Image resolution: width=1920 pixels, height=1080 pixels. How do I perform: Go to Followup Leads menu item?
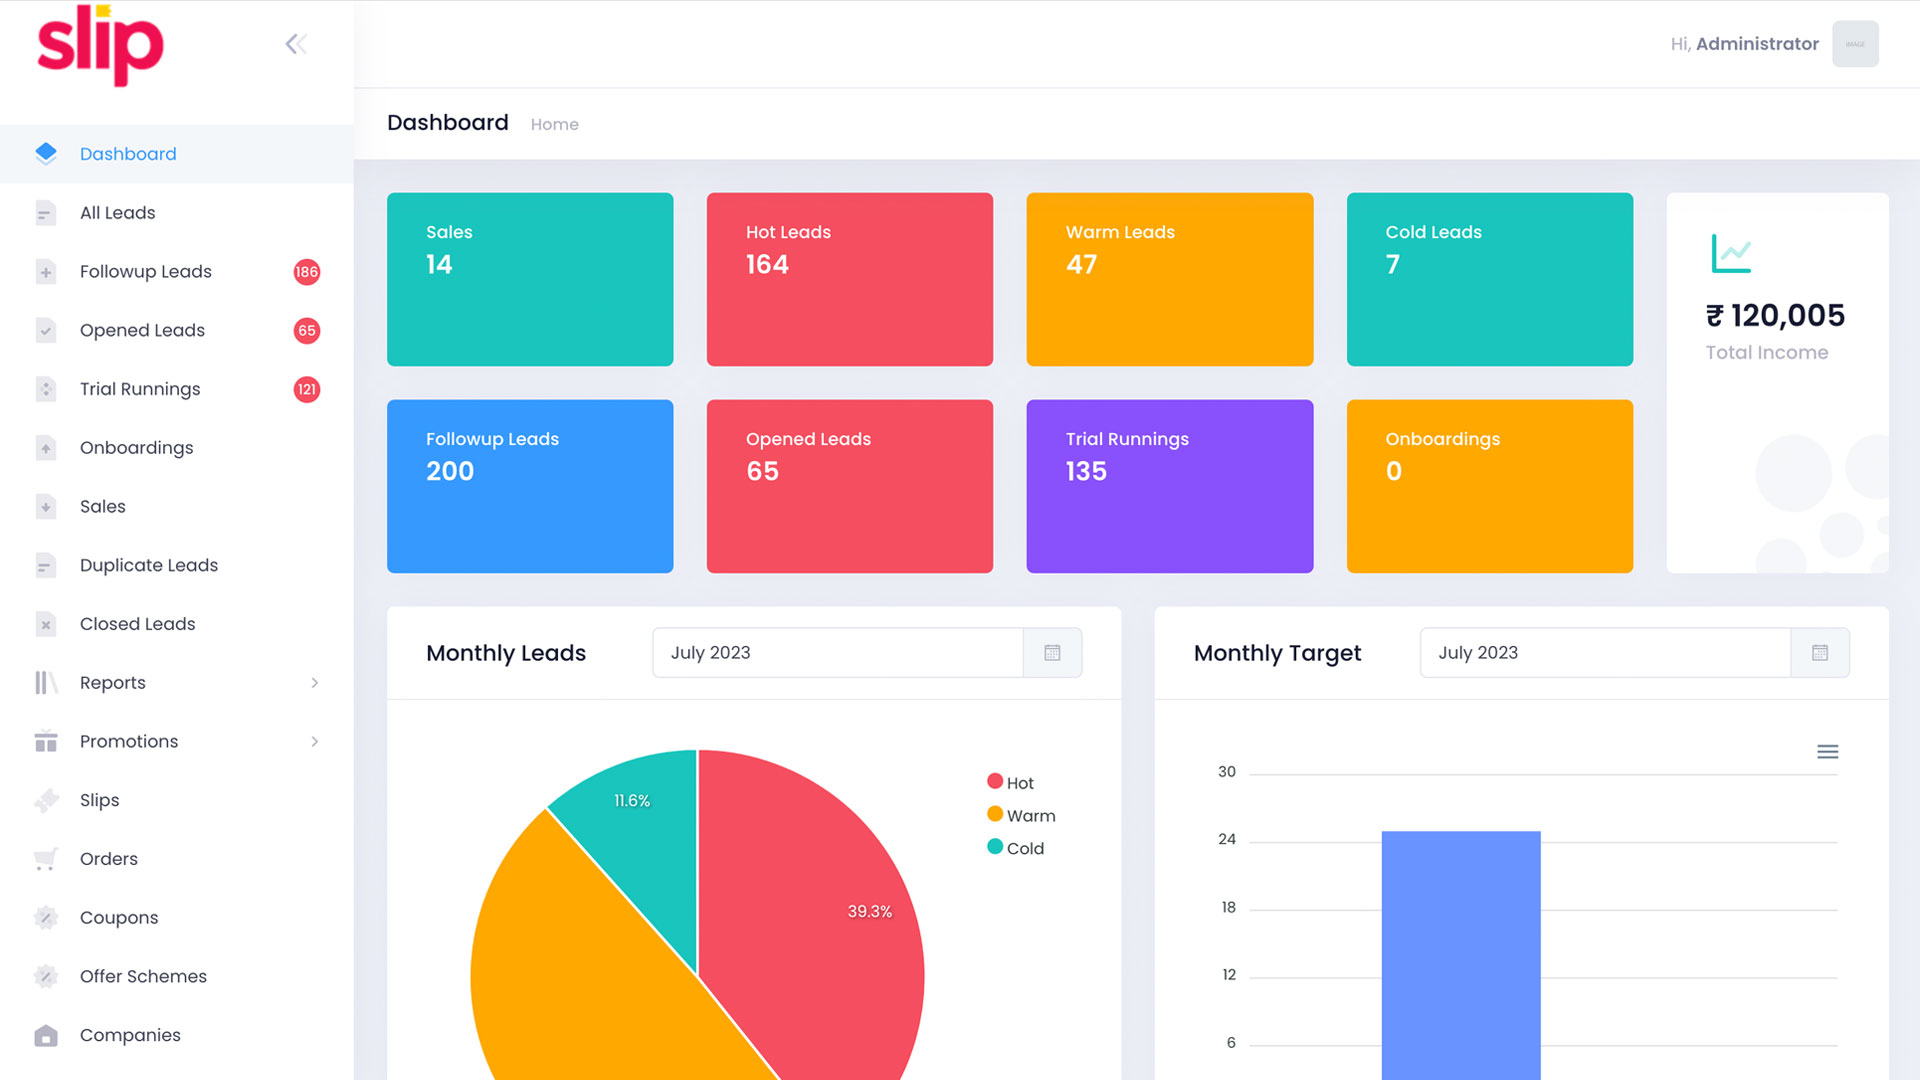[177, 272]
